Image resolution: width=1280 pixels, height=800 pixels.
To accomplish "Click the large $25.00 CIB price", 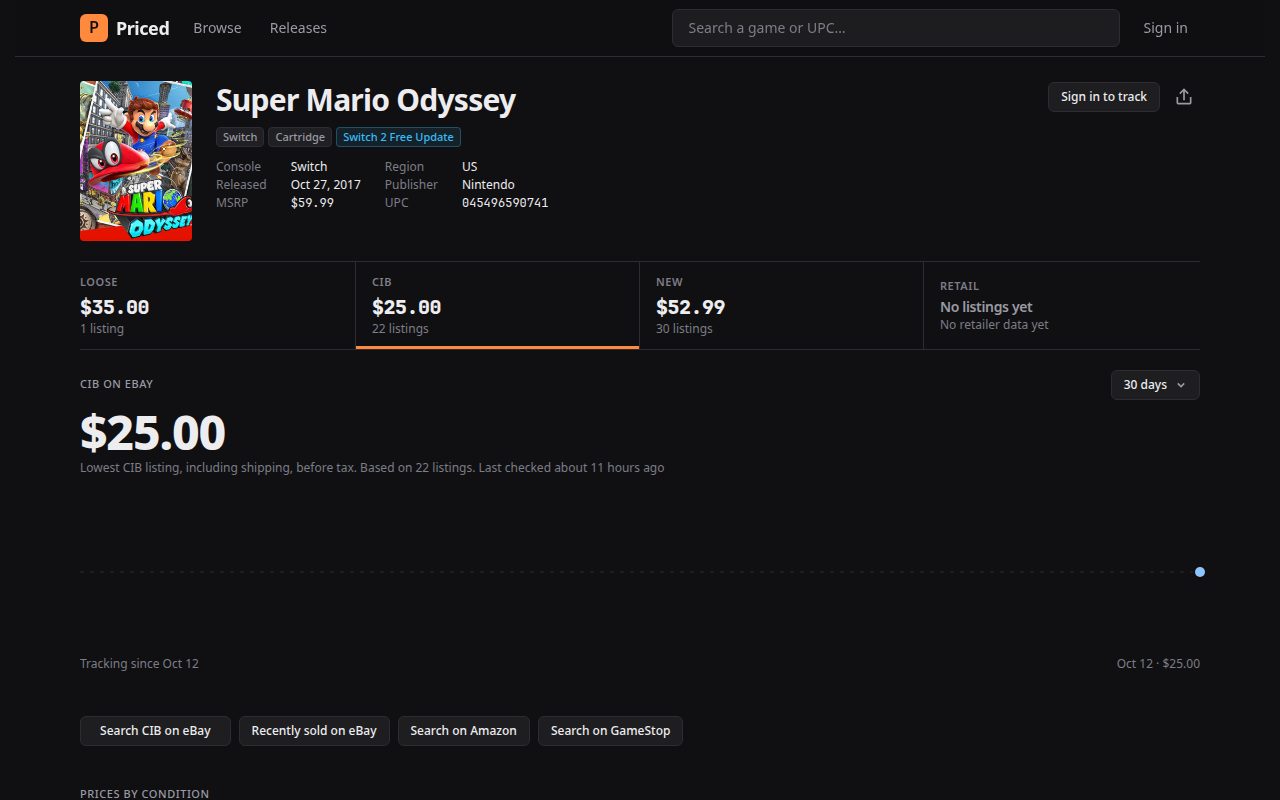I will 153,433.
